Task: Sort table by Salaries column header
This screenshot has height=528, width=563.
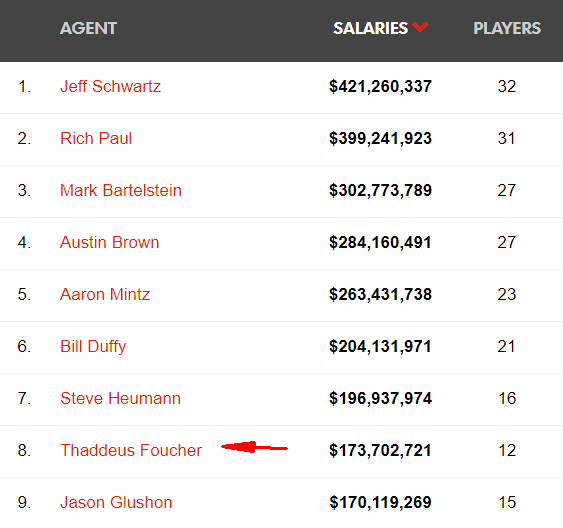Action: click(370, 28)
